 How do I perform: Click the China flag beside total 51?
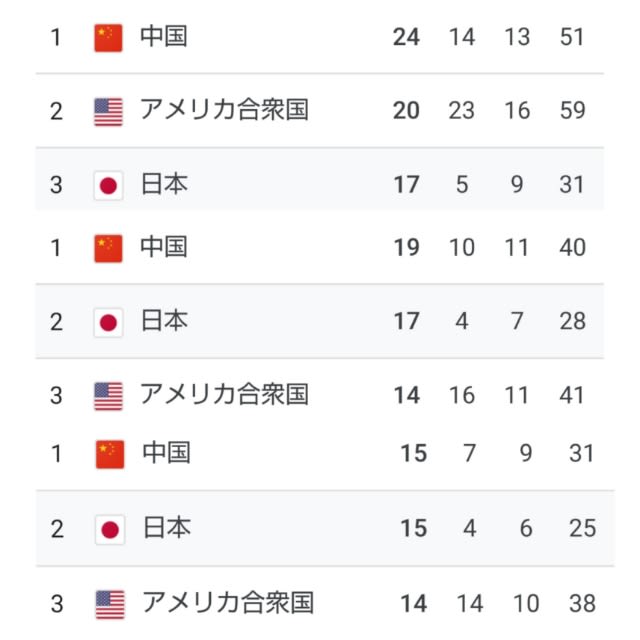(108, 38)
